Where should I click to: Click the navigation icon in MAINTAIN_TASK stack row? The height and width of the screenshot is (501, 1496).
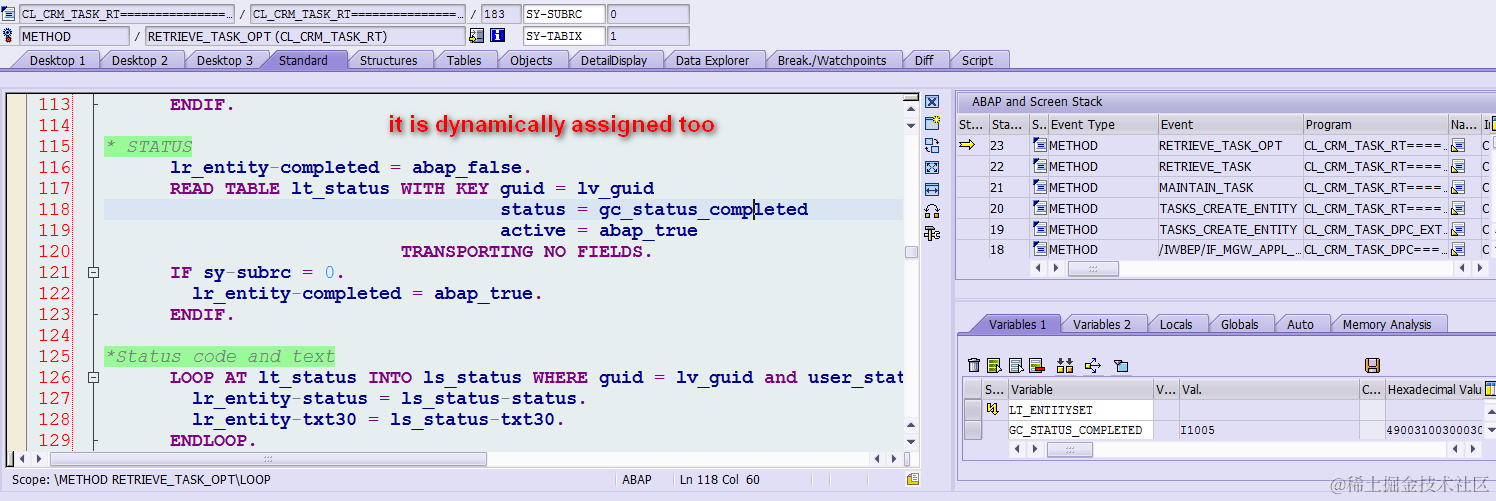point(1458,188)
